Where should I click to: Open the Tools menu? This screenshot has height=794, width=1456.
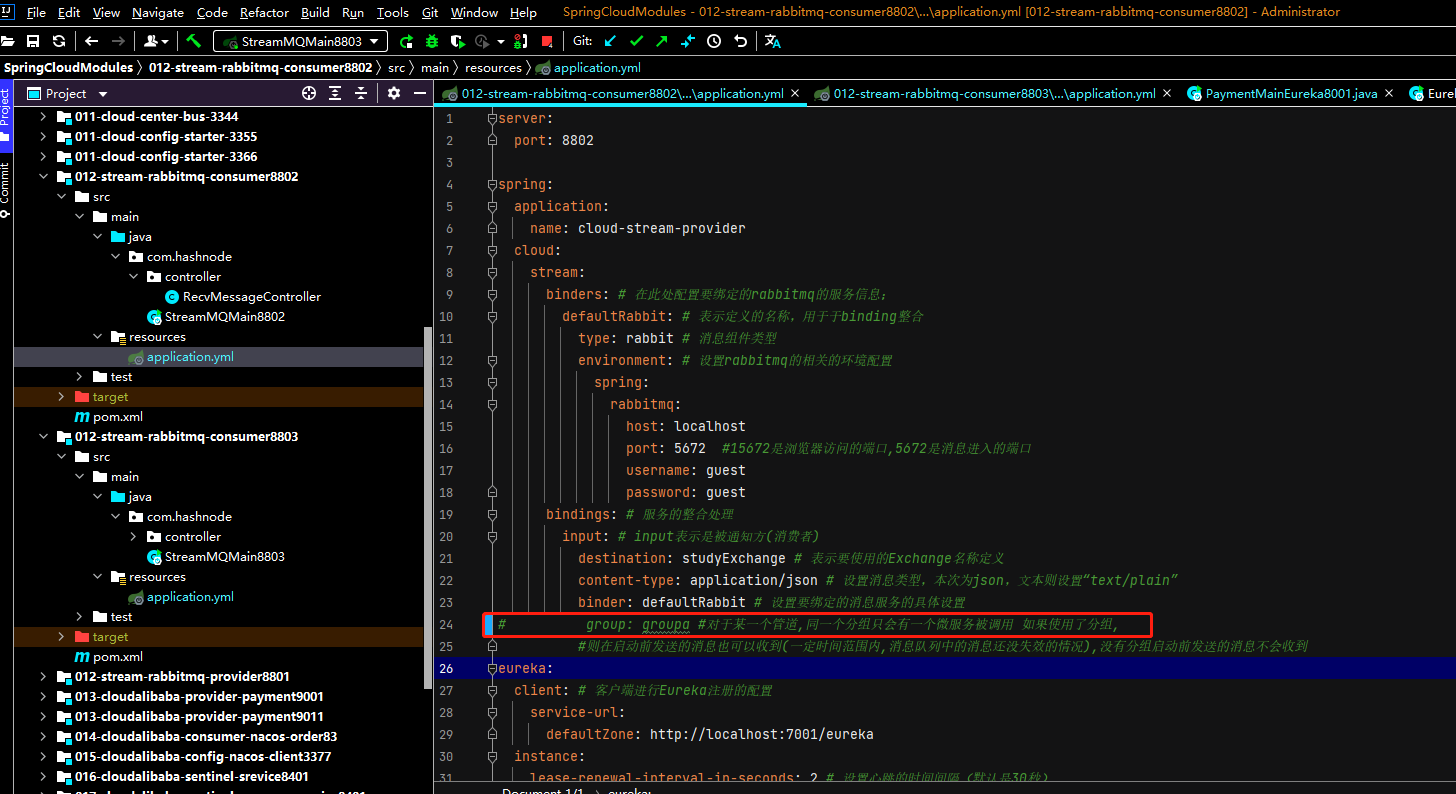tap(393, 12)
